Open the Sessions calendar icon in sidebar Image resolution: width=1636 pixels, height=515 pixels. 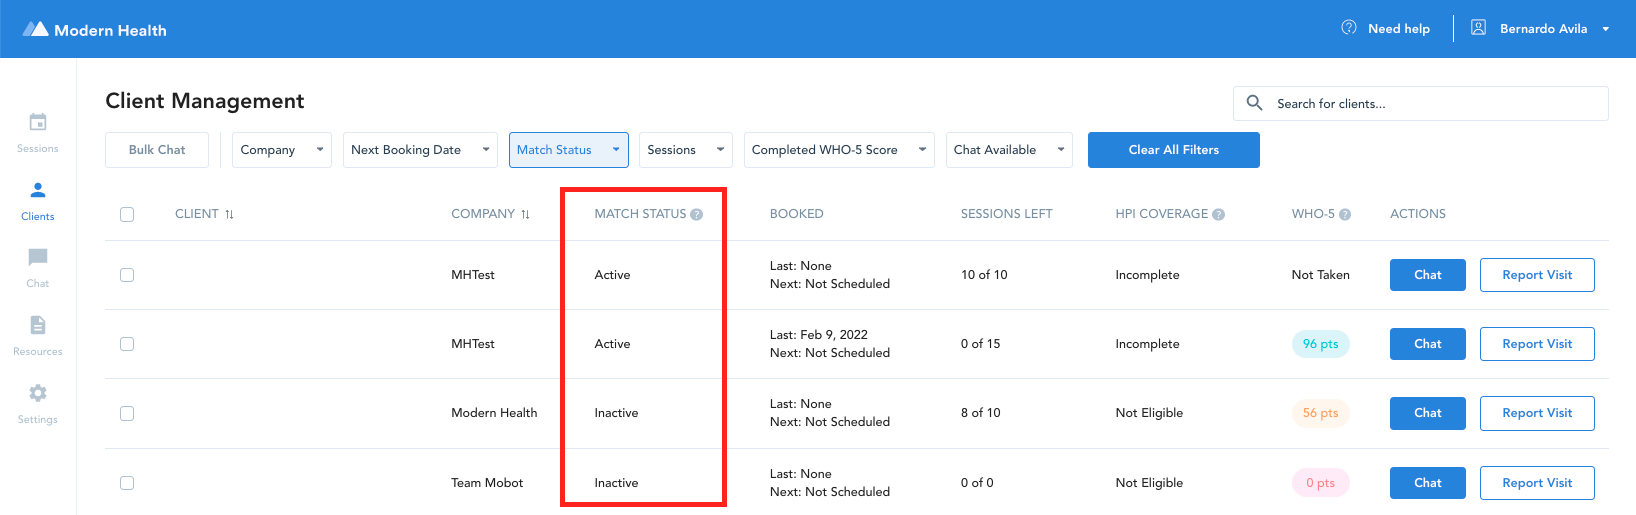(x=38, y=123)
